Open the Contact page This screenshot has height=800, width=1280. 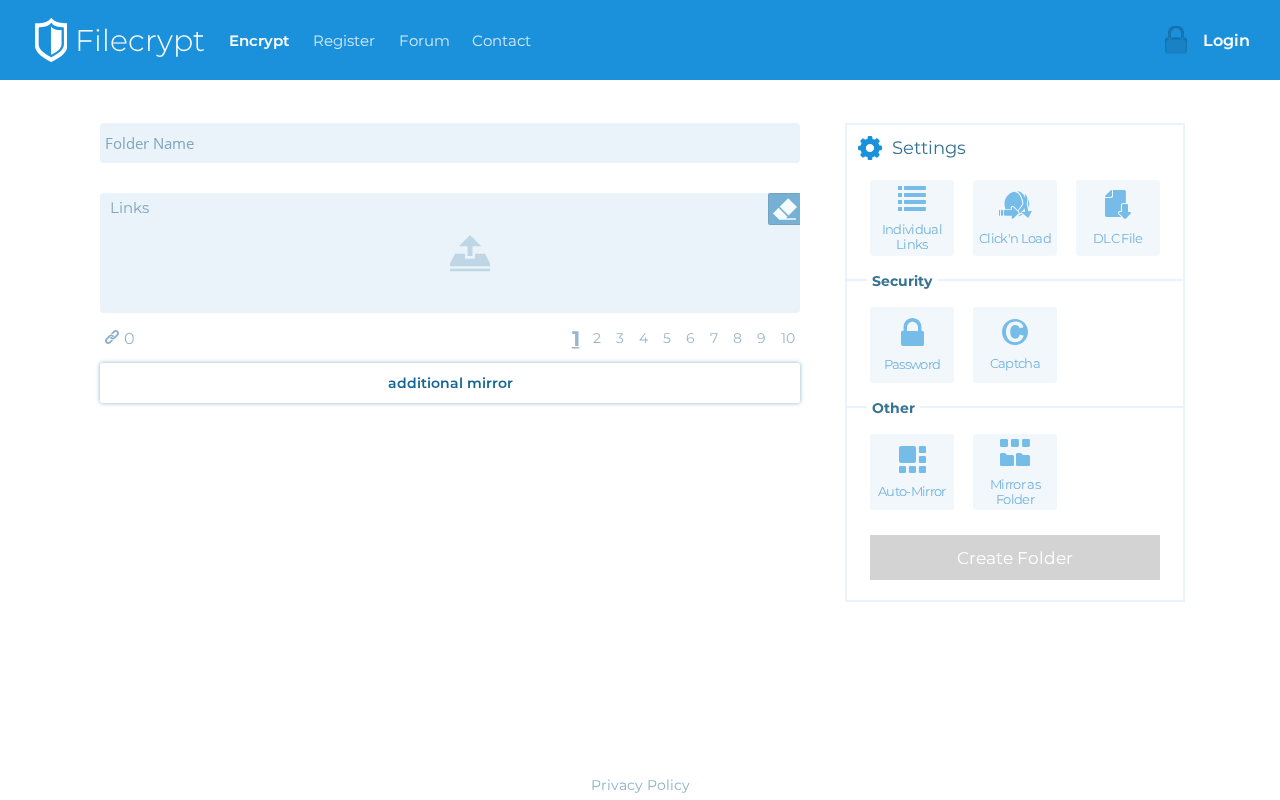(x=501, y=41)
